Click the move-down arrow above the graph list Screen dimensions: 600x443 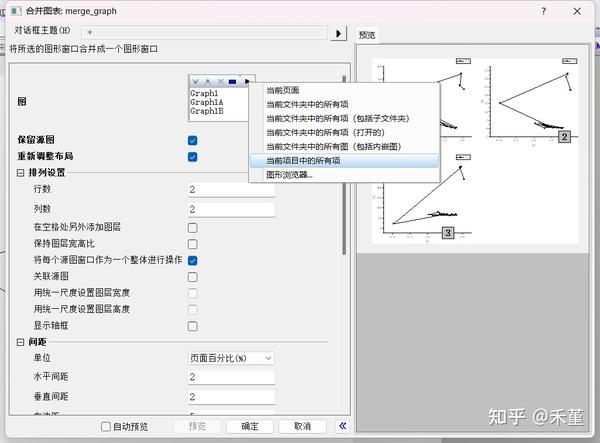[x=196, y=81]
